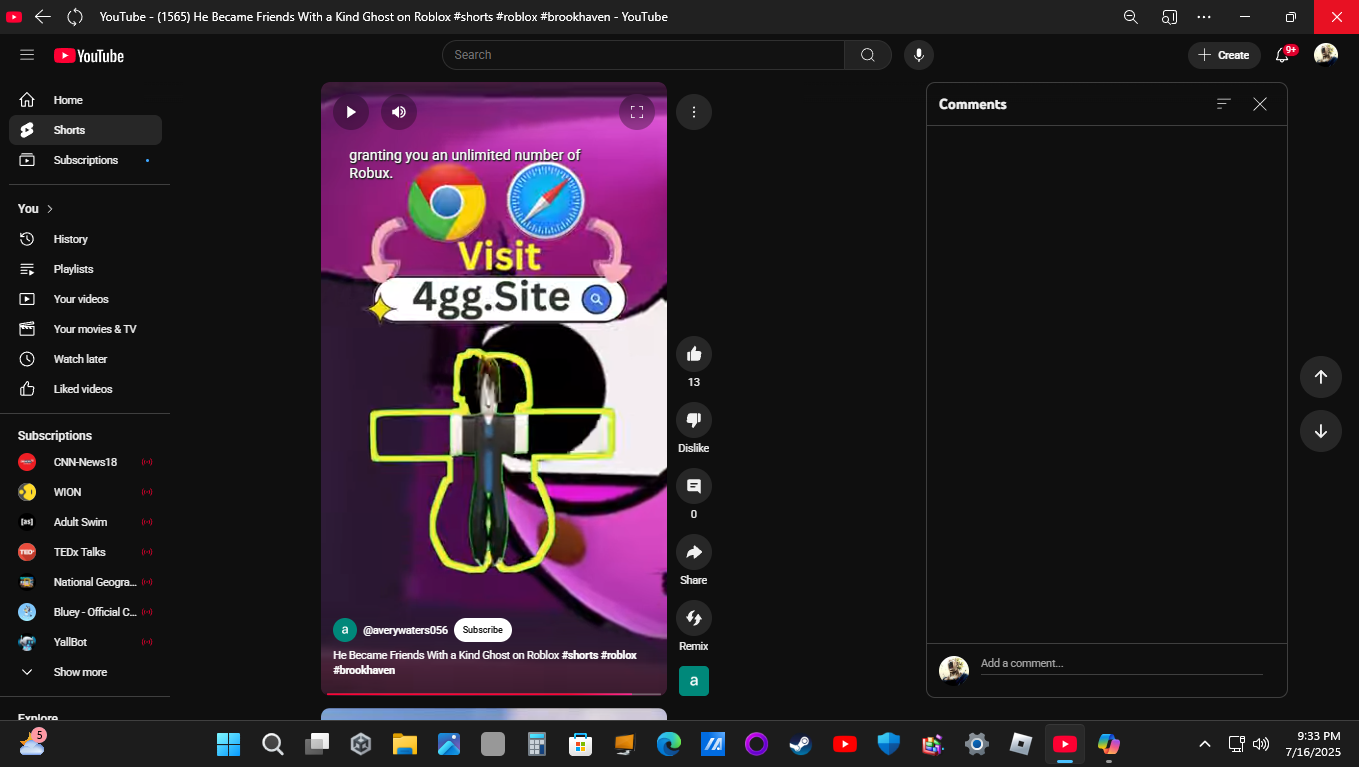1359x767 pixels.
Task: Open the title bar zoom magnifier
Action: [1131, 17]
